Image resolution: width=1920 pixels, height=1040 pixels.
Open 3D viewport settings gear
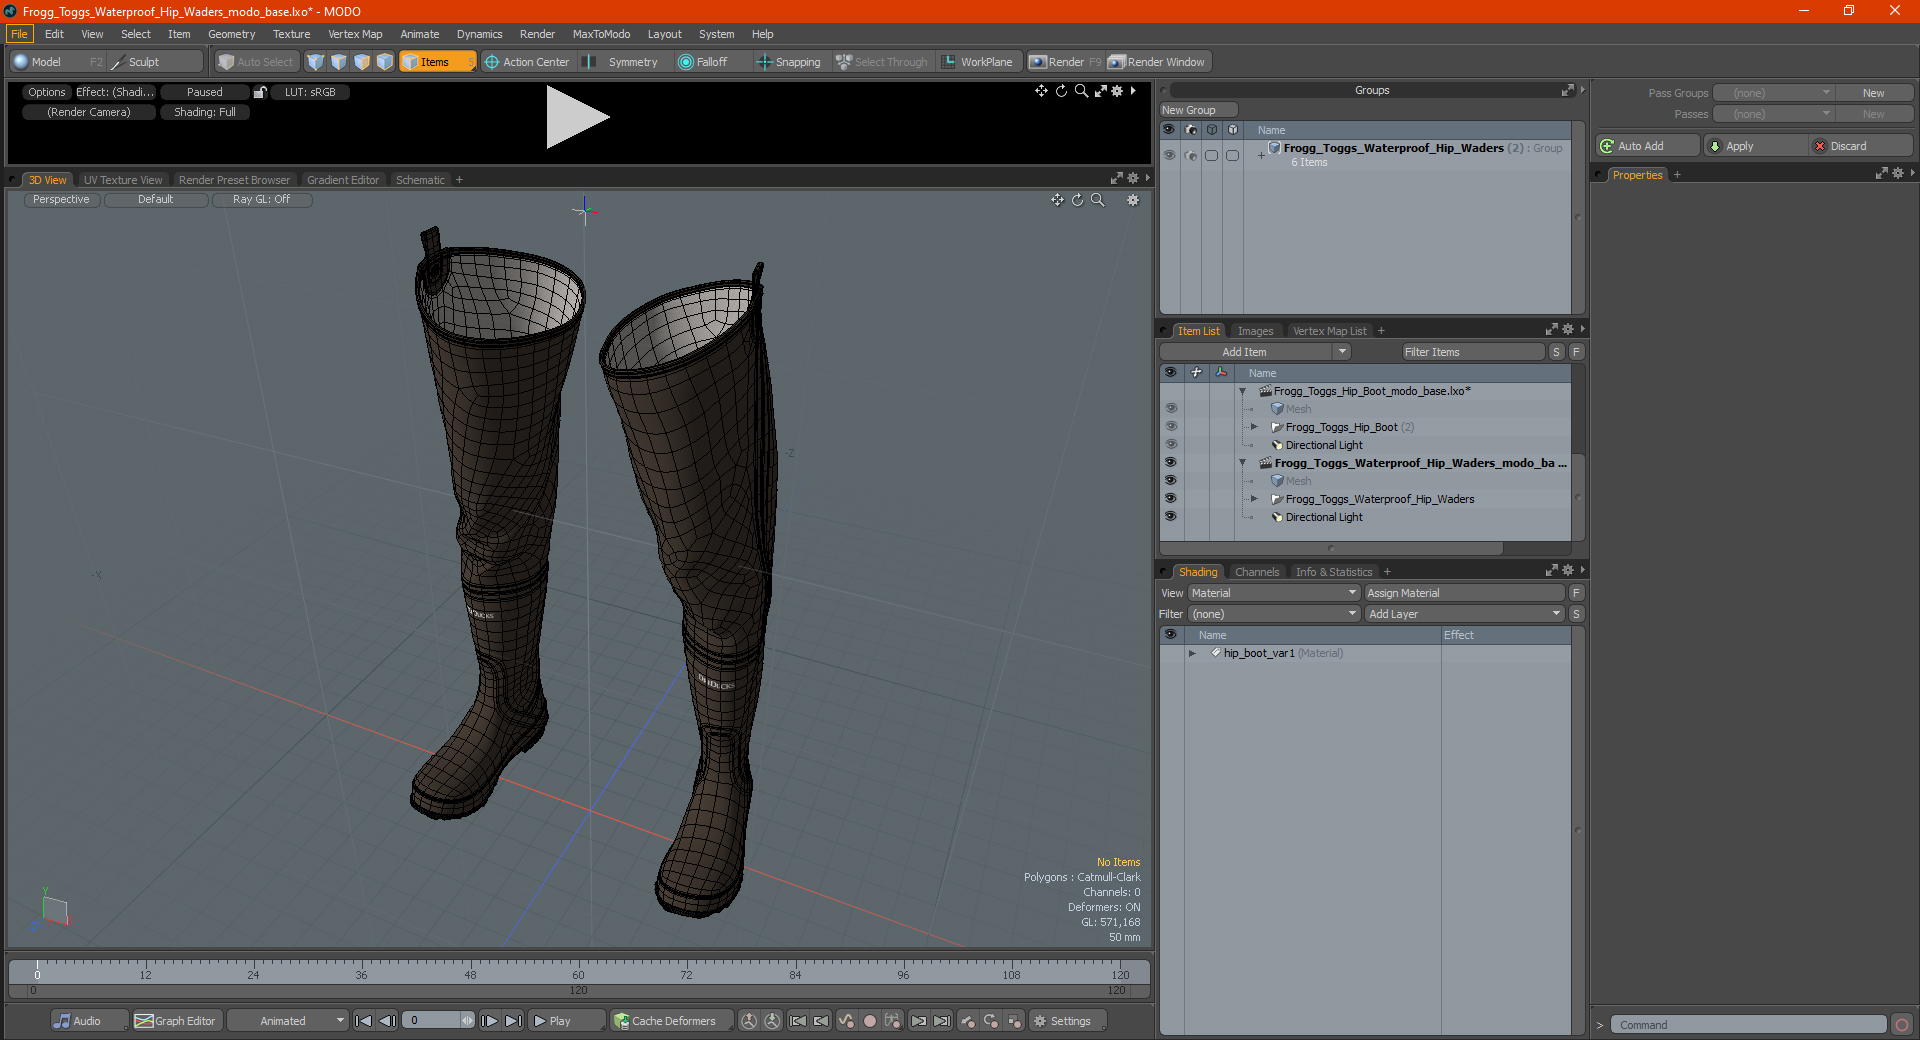tap(1133, 200)
